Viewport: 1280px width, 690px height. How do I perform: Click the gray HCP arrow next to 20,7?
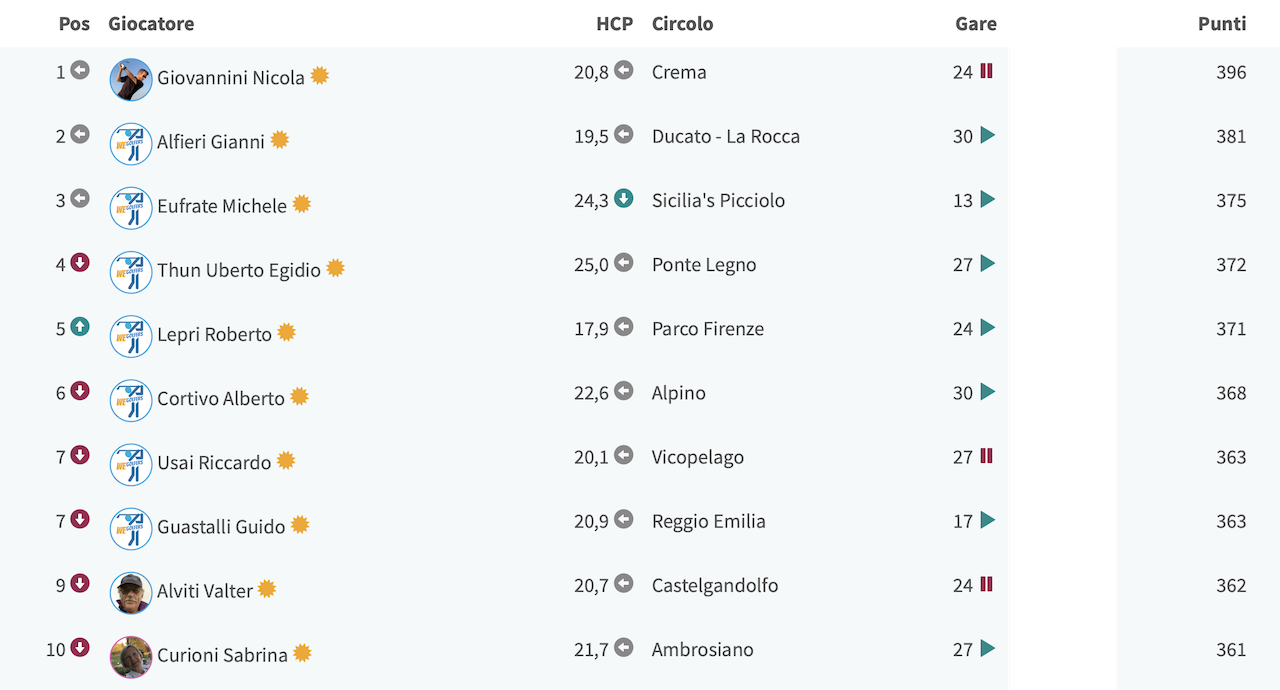(624, 583)
